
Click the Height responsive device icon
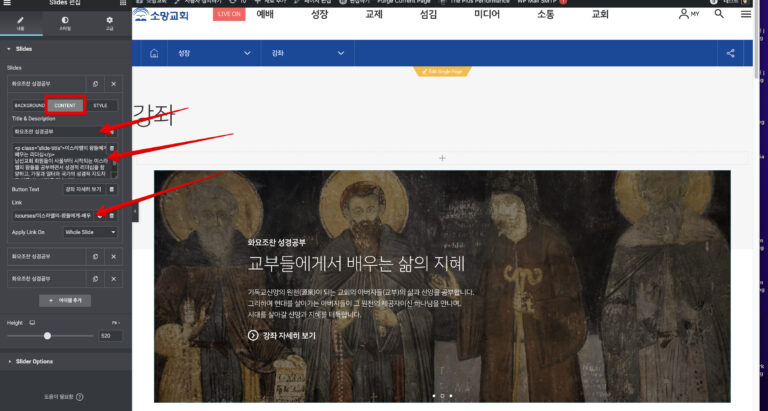tap(32, 323)
